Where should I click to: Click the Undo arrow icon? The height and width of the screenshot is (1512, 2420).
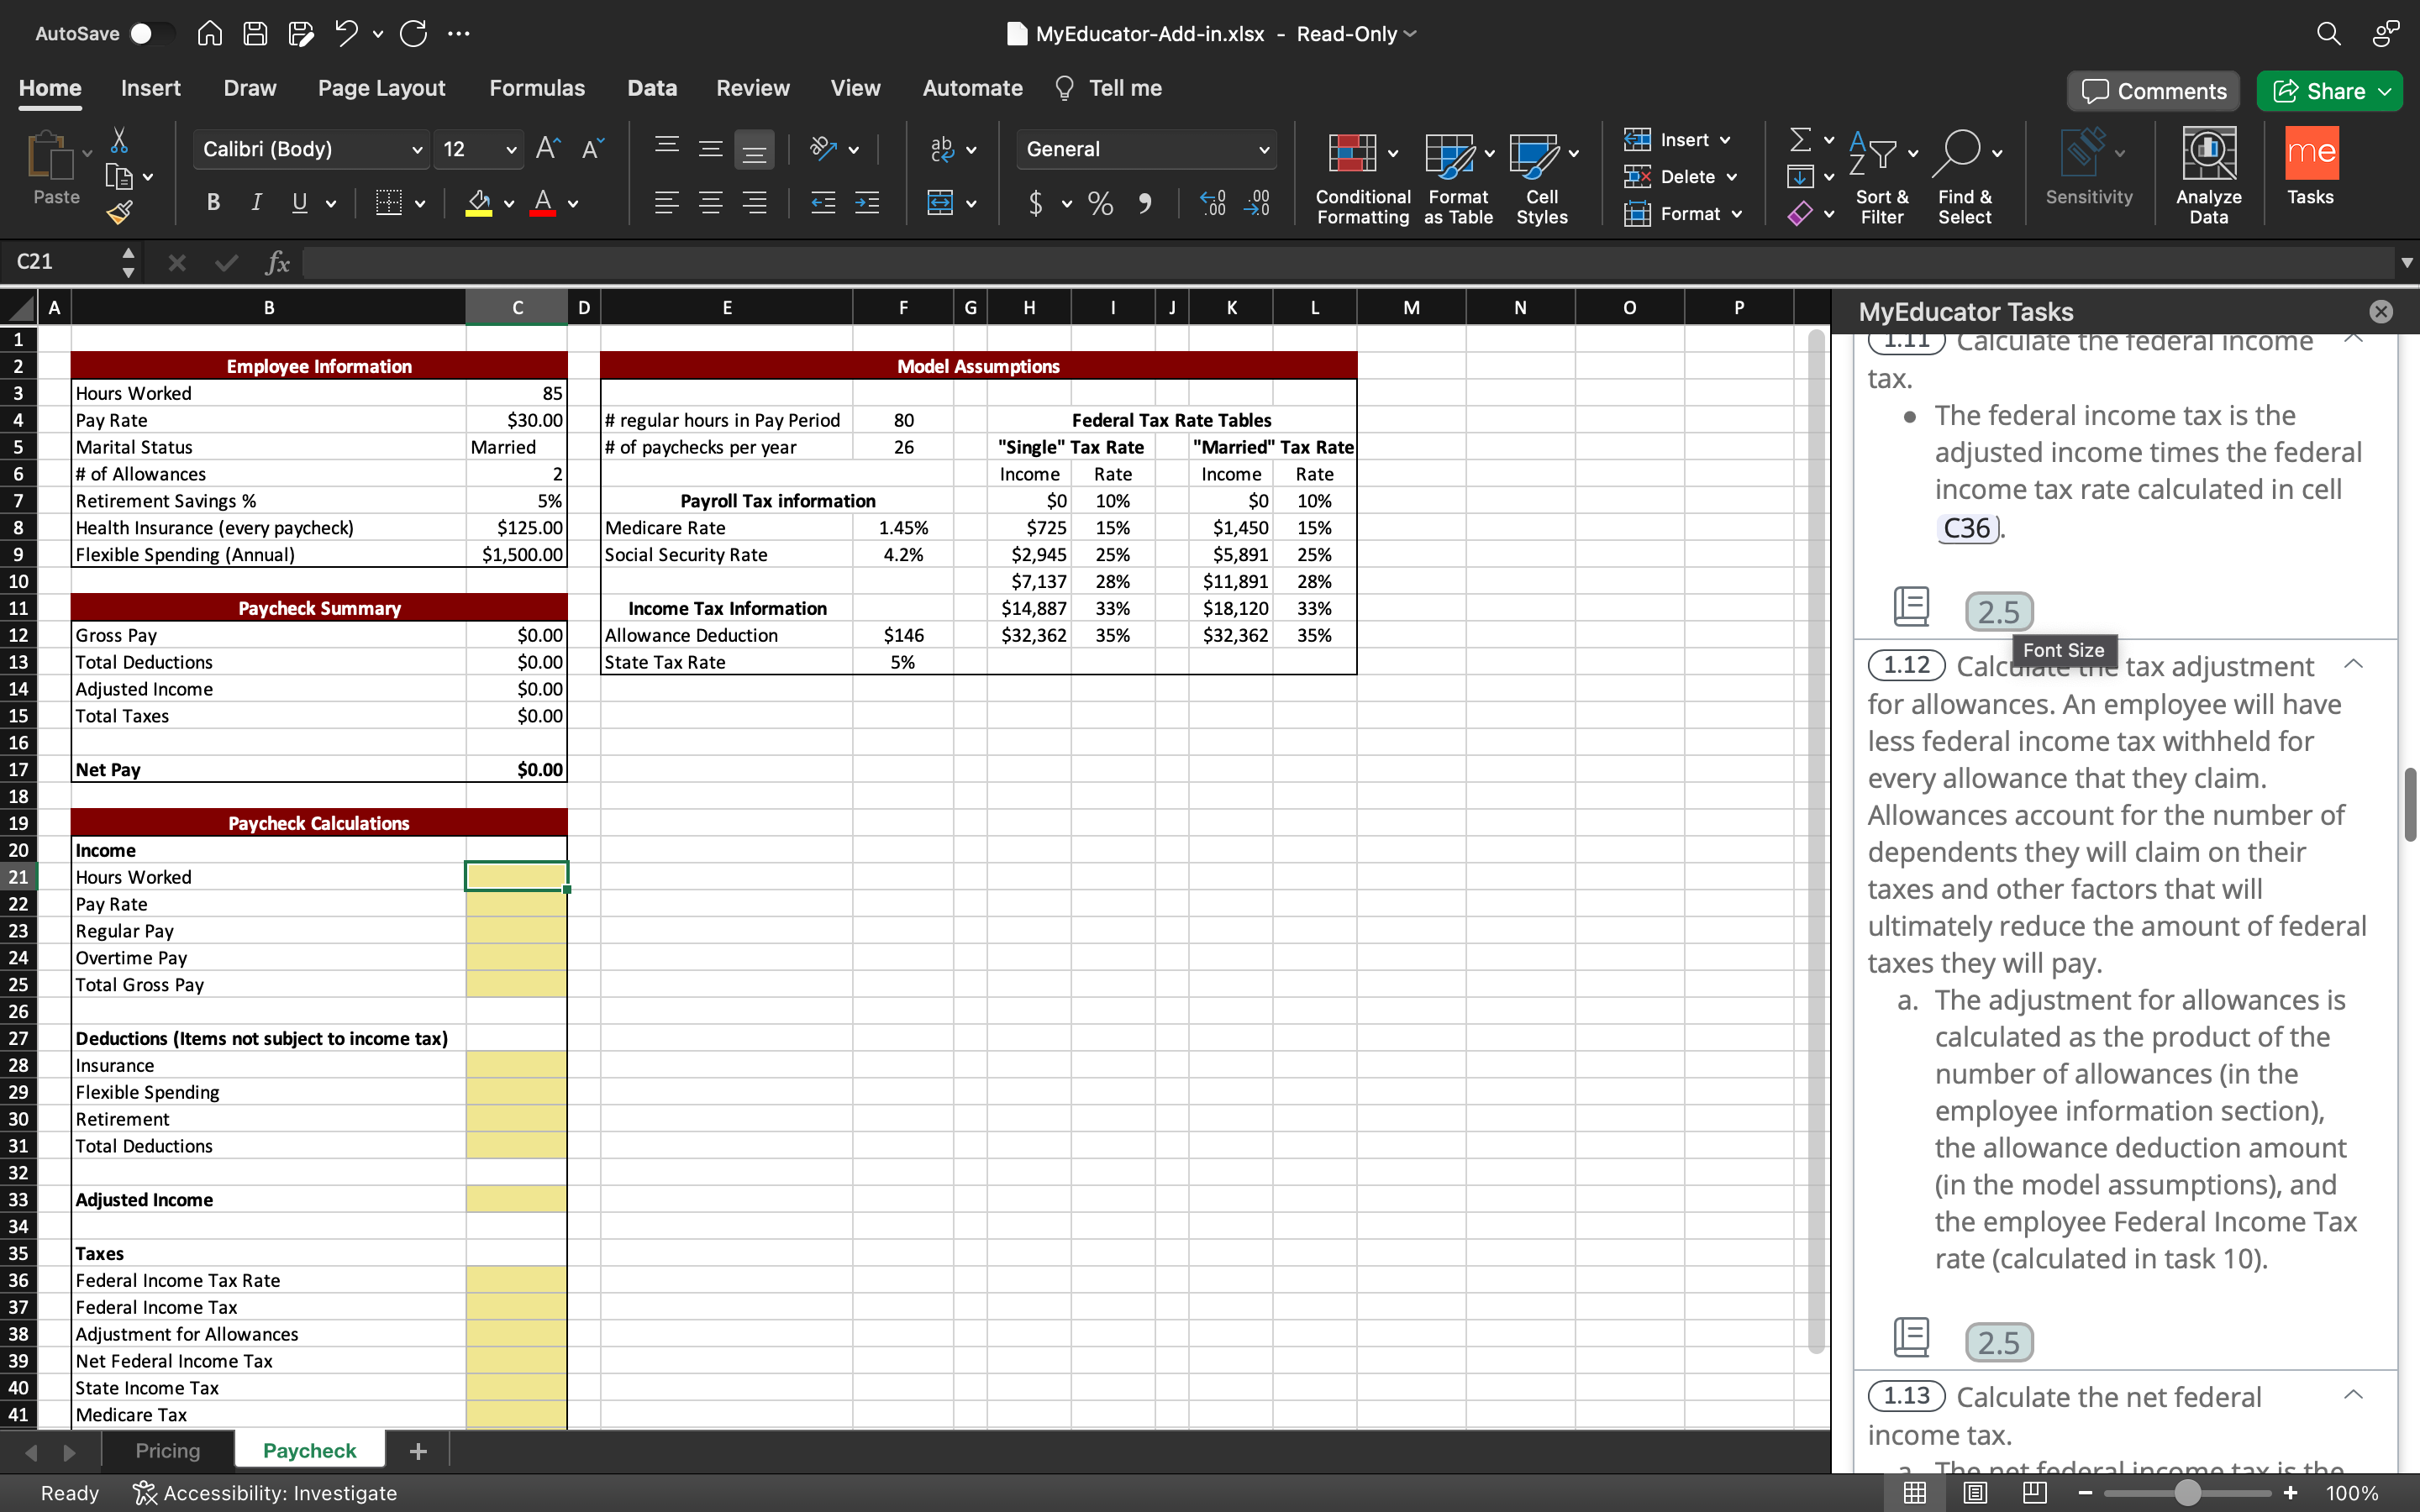(346, 33)
